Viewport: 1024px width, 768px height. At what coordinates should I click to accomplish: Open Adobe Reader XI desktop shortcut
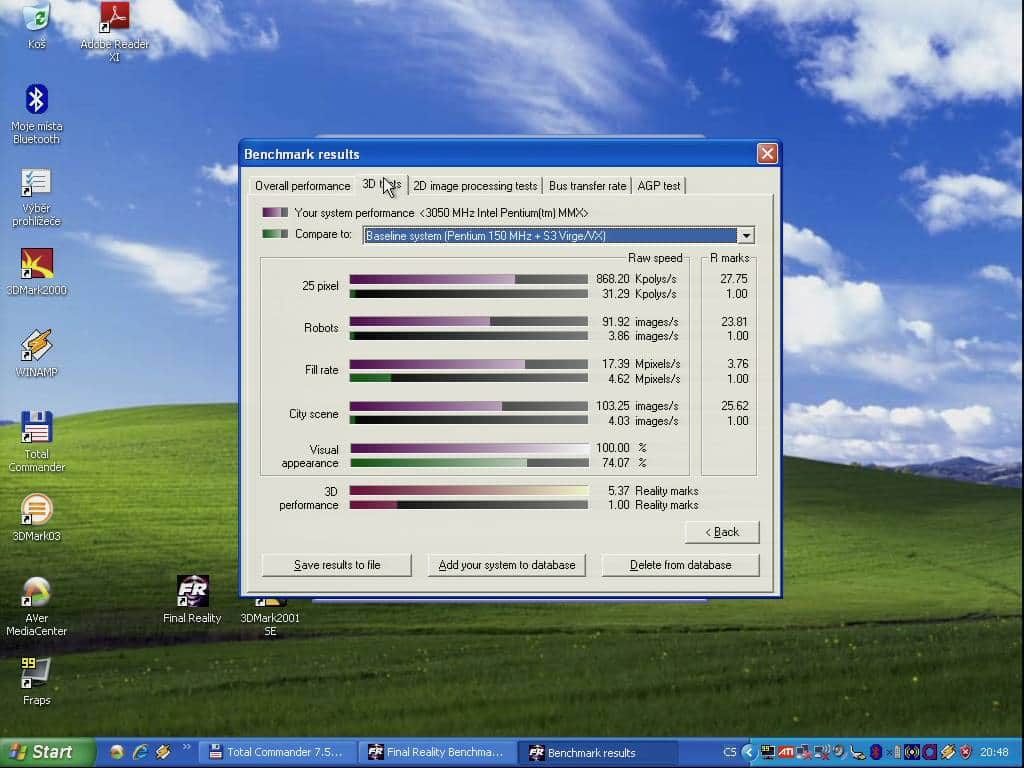pos(114,31)
